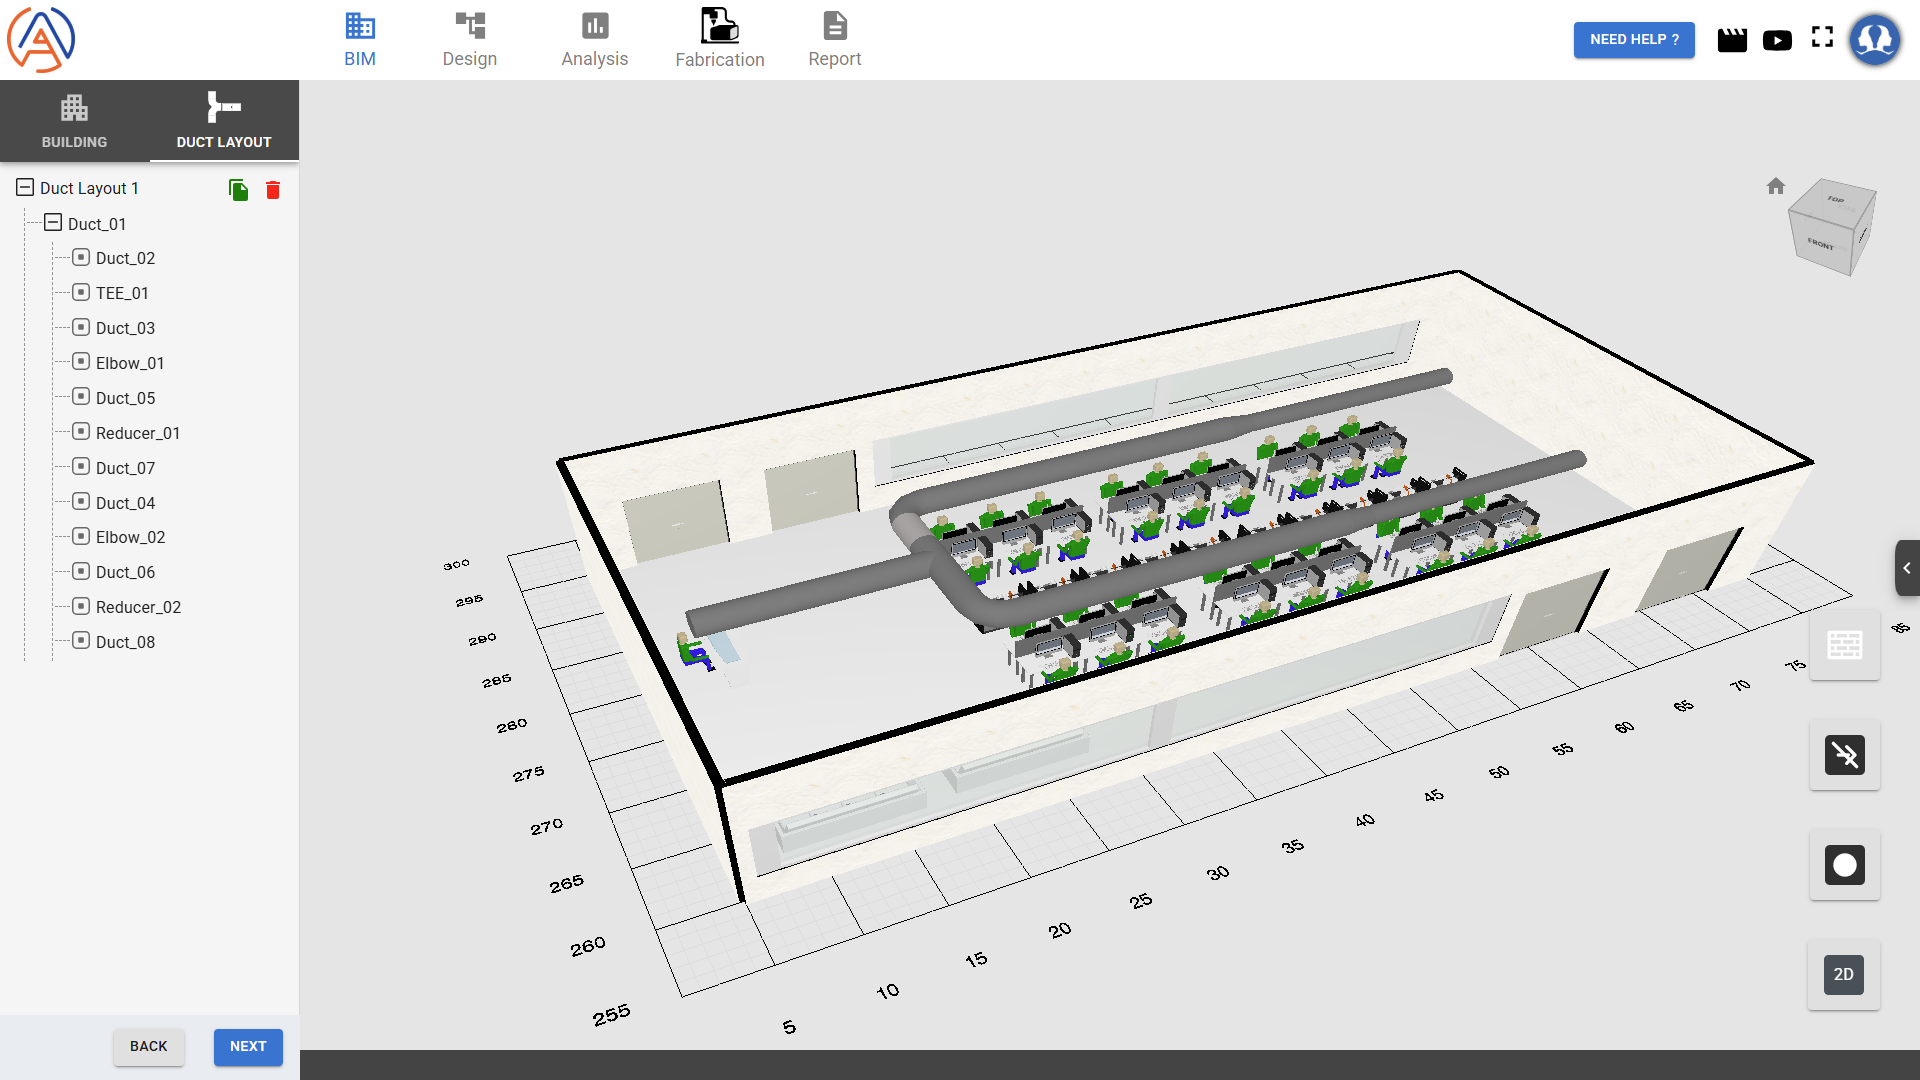The height and width of the screenshot is (1080, 1920).
Task: Switch viewport to 2D view
Action: (x=1845, y=974)
